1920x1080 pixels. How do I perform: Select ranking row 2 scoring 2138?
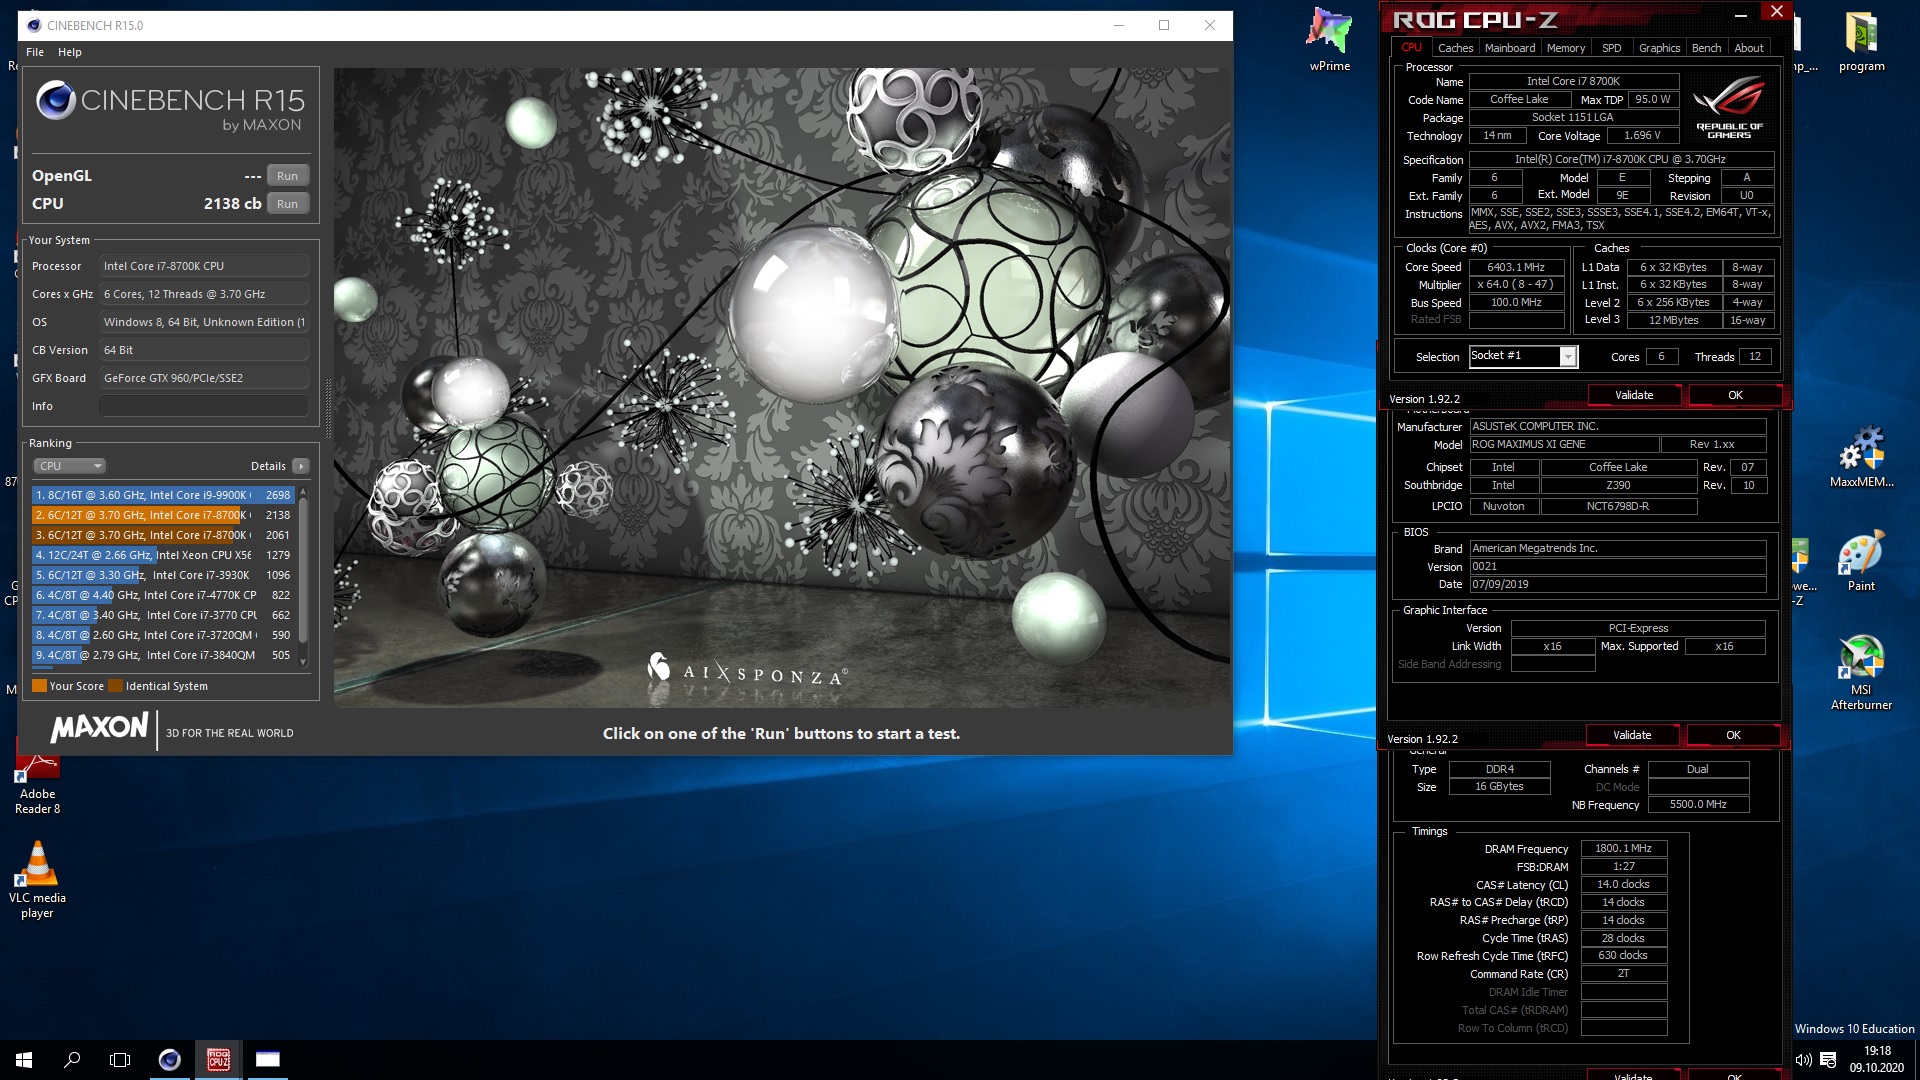pos(162,515)
